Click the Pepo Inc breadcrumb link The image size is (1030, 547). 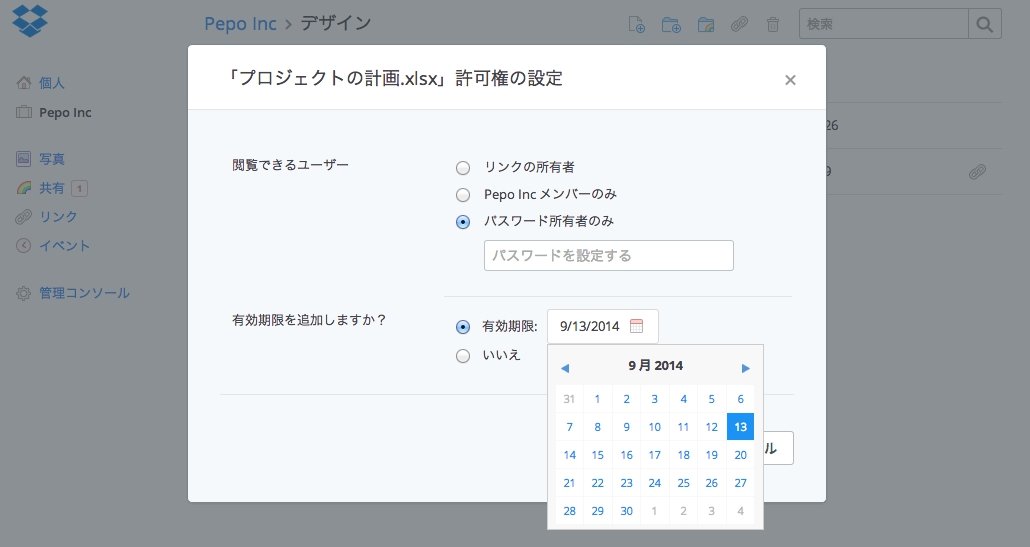point(240,24)
